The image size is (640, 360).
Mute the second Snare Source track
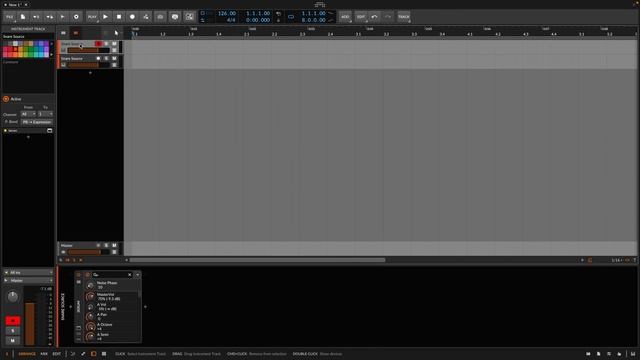[114, 58]
